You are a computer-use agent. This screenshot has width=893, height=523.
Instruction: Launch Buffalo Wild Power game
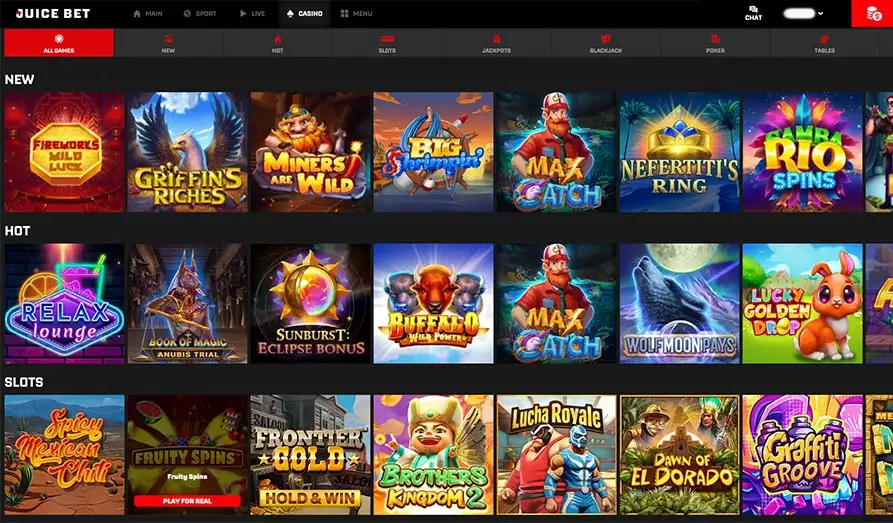point(433,304)
